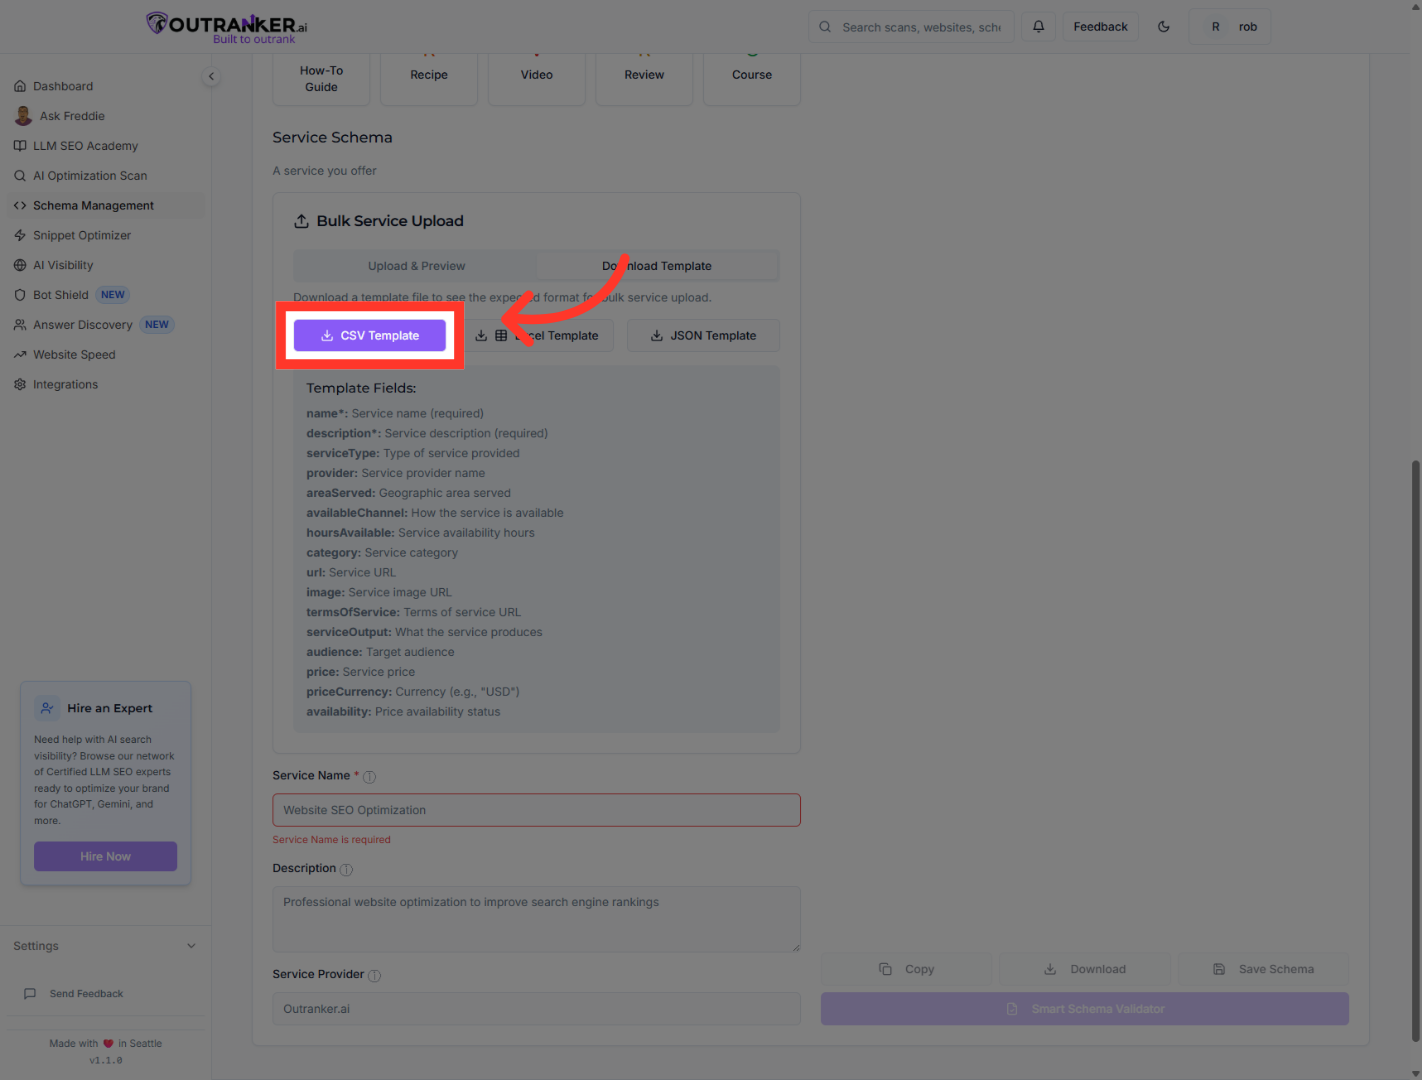Open the Integrations settings

pos(65,384)
